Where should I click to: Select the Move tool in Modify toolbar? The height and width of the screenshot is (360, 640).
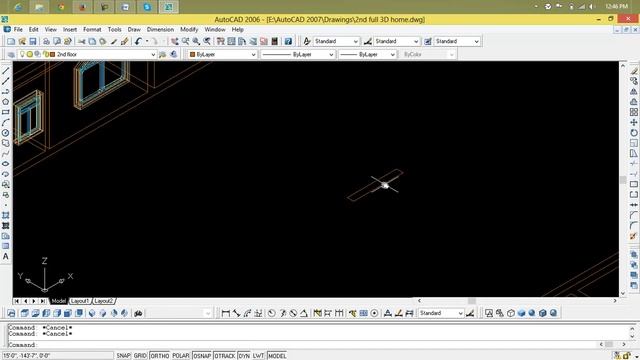[633, 122]
